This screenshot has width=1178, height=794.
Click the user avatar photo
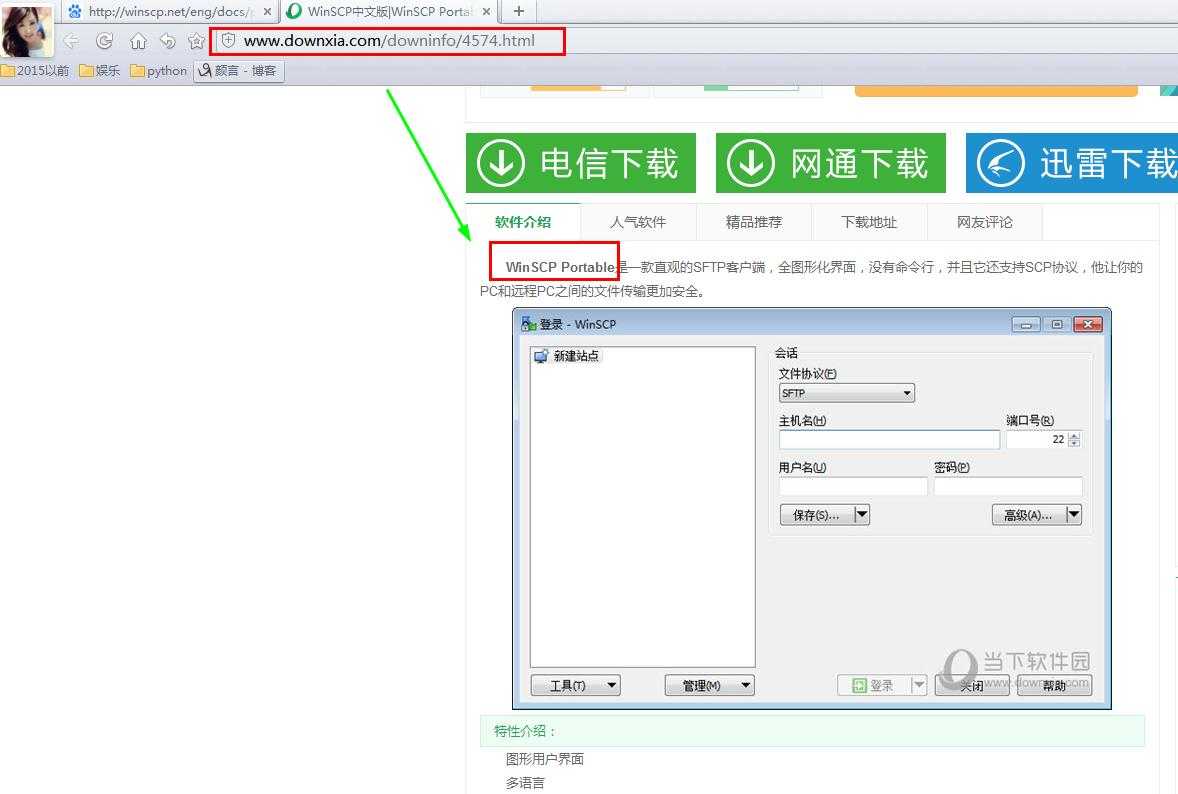pos(27,30)
